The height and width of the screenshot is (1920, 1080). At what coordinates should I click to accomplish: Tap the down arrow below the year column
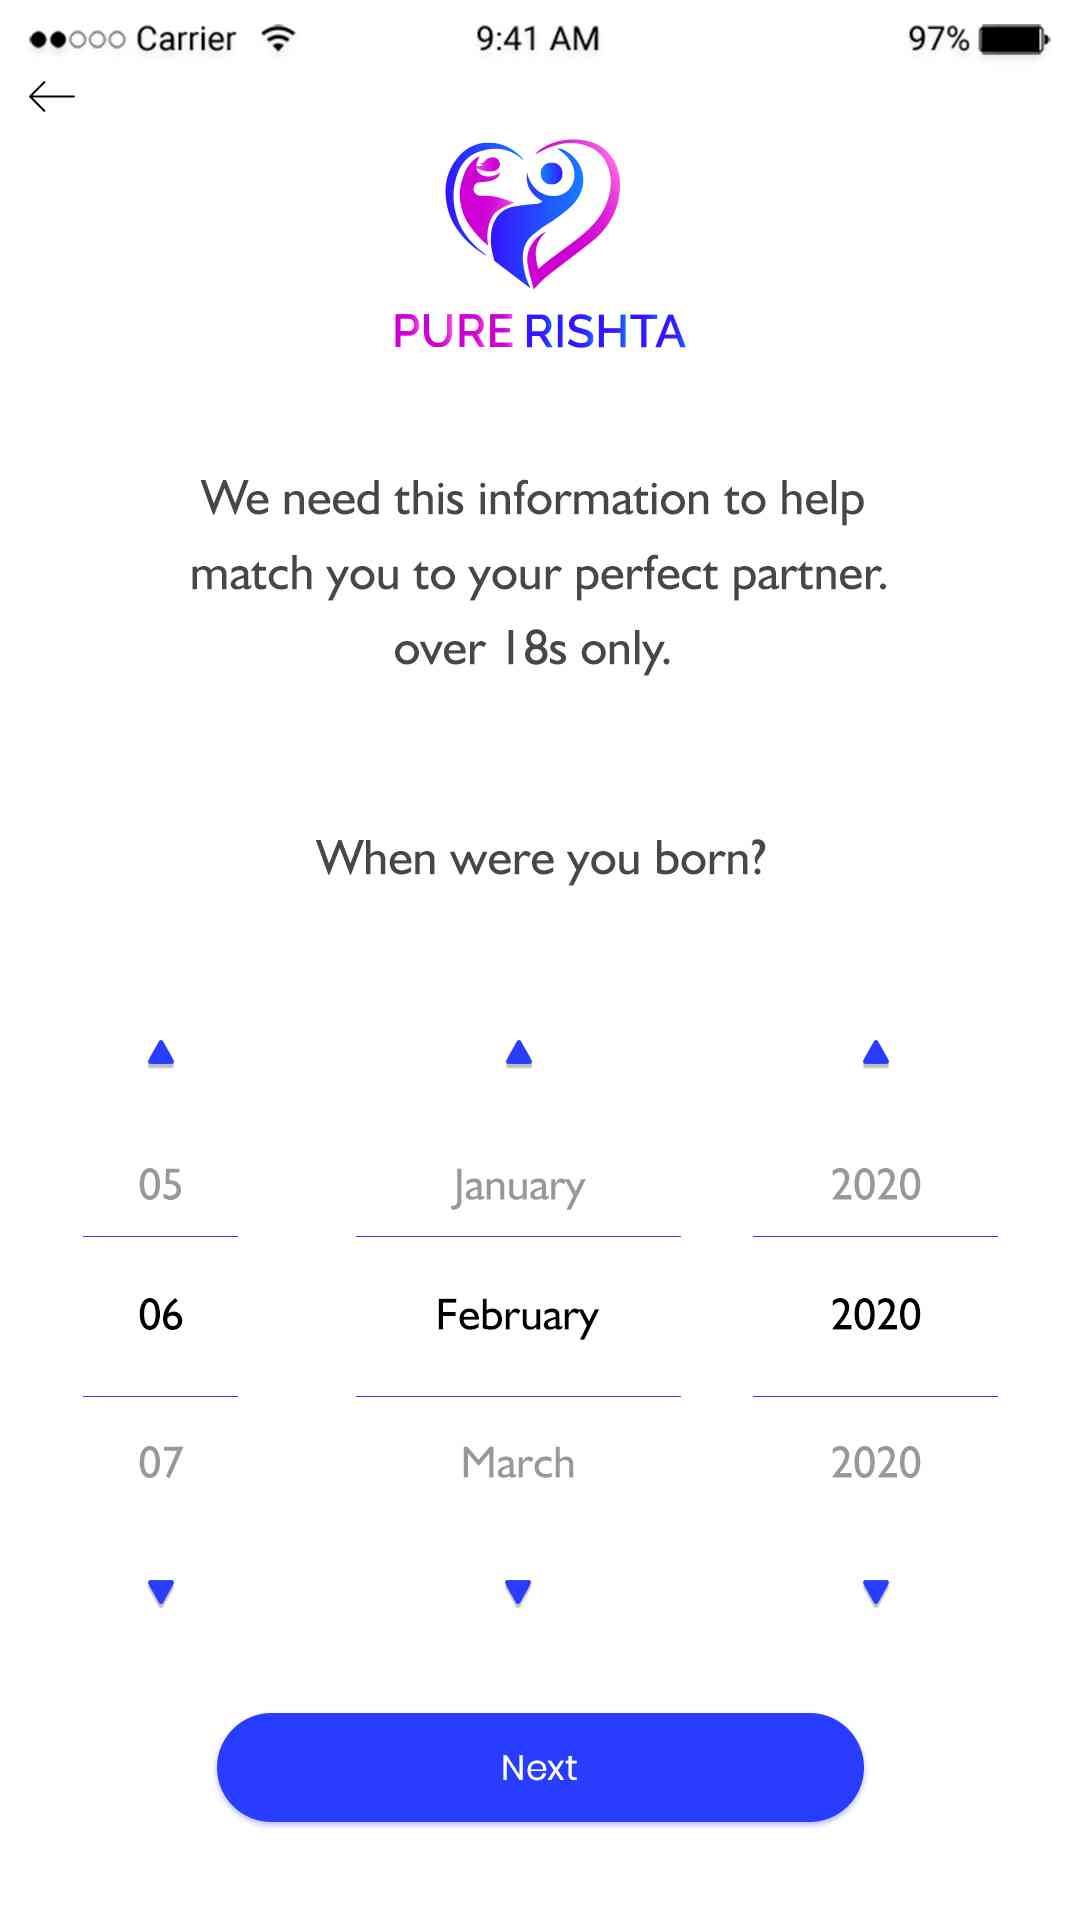(875, 1589)
